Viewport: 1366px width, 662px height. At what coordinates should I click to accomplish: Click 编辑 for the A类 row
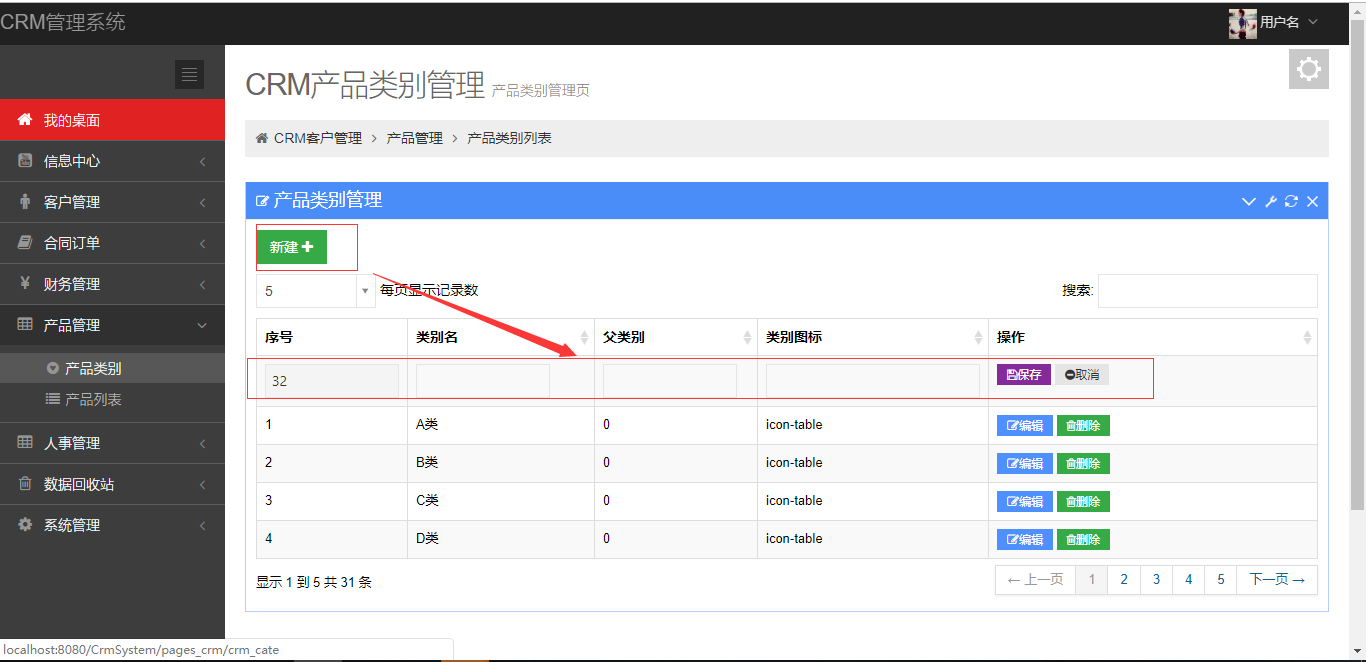coord(1025,426)
